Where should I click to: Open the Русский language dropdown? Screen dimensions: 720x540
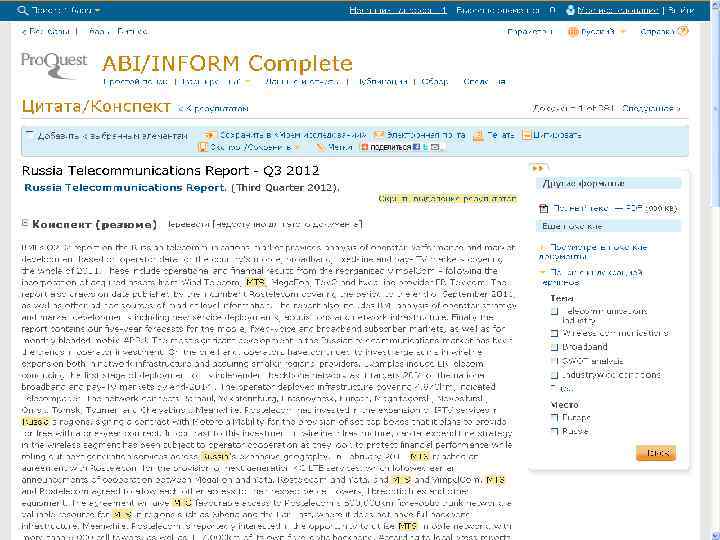pos(623,32)
